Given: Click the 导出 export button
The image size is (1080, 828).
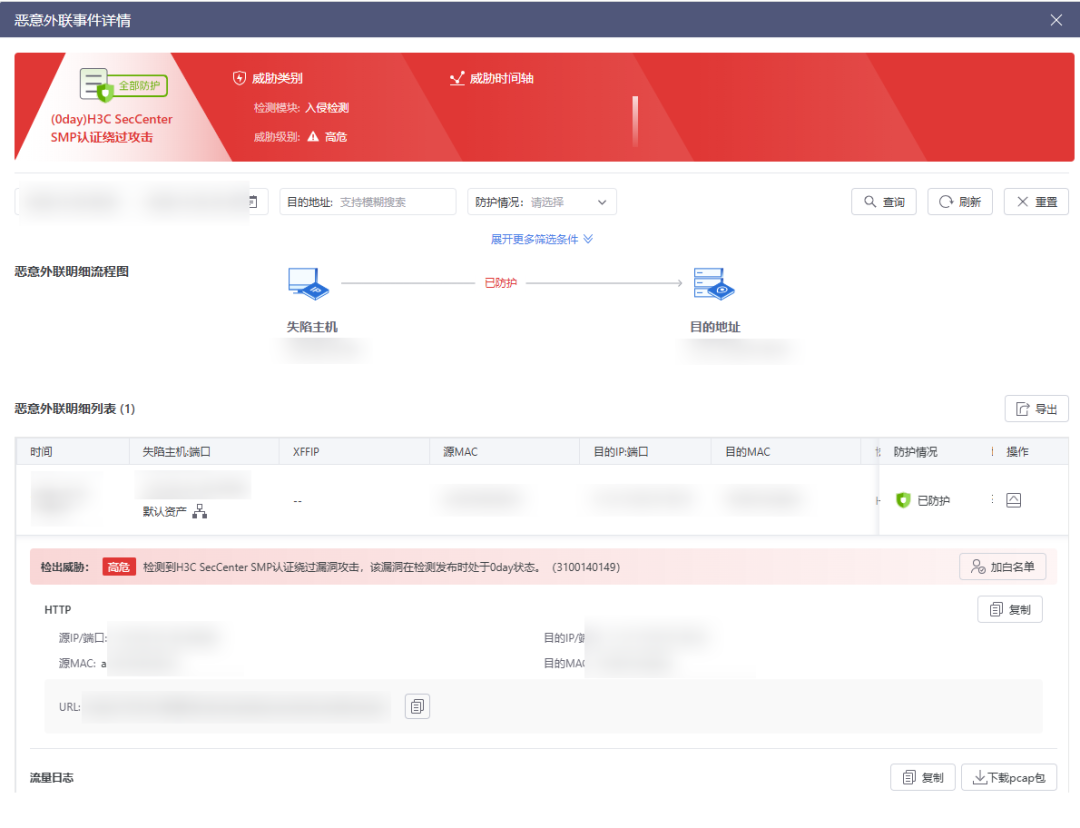Looking at the screenshot, I should pos(1037,408).
